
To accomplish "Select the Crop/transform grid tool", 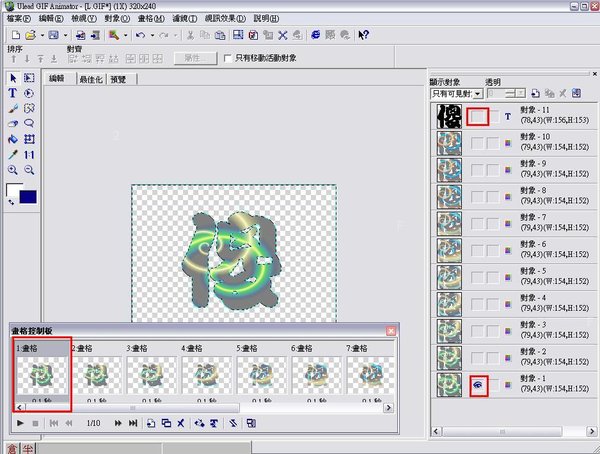I will pos(29,139).
